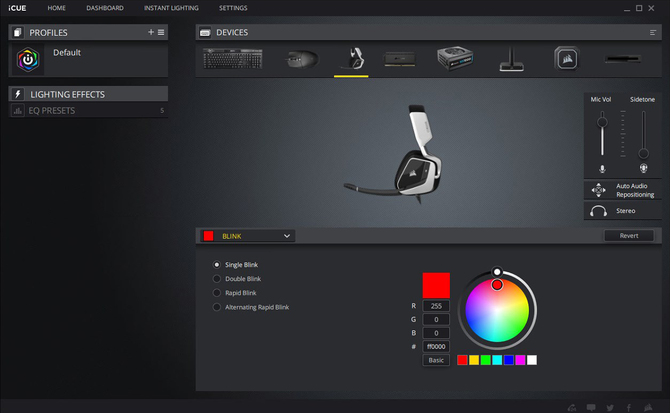Open the BLINK lighting effect dropdown
The height and width of the screenshot is (413, 670).
click(248, 236)
